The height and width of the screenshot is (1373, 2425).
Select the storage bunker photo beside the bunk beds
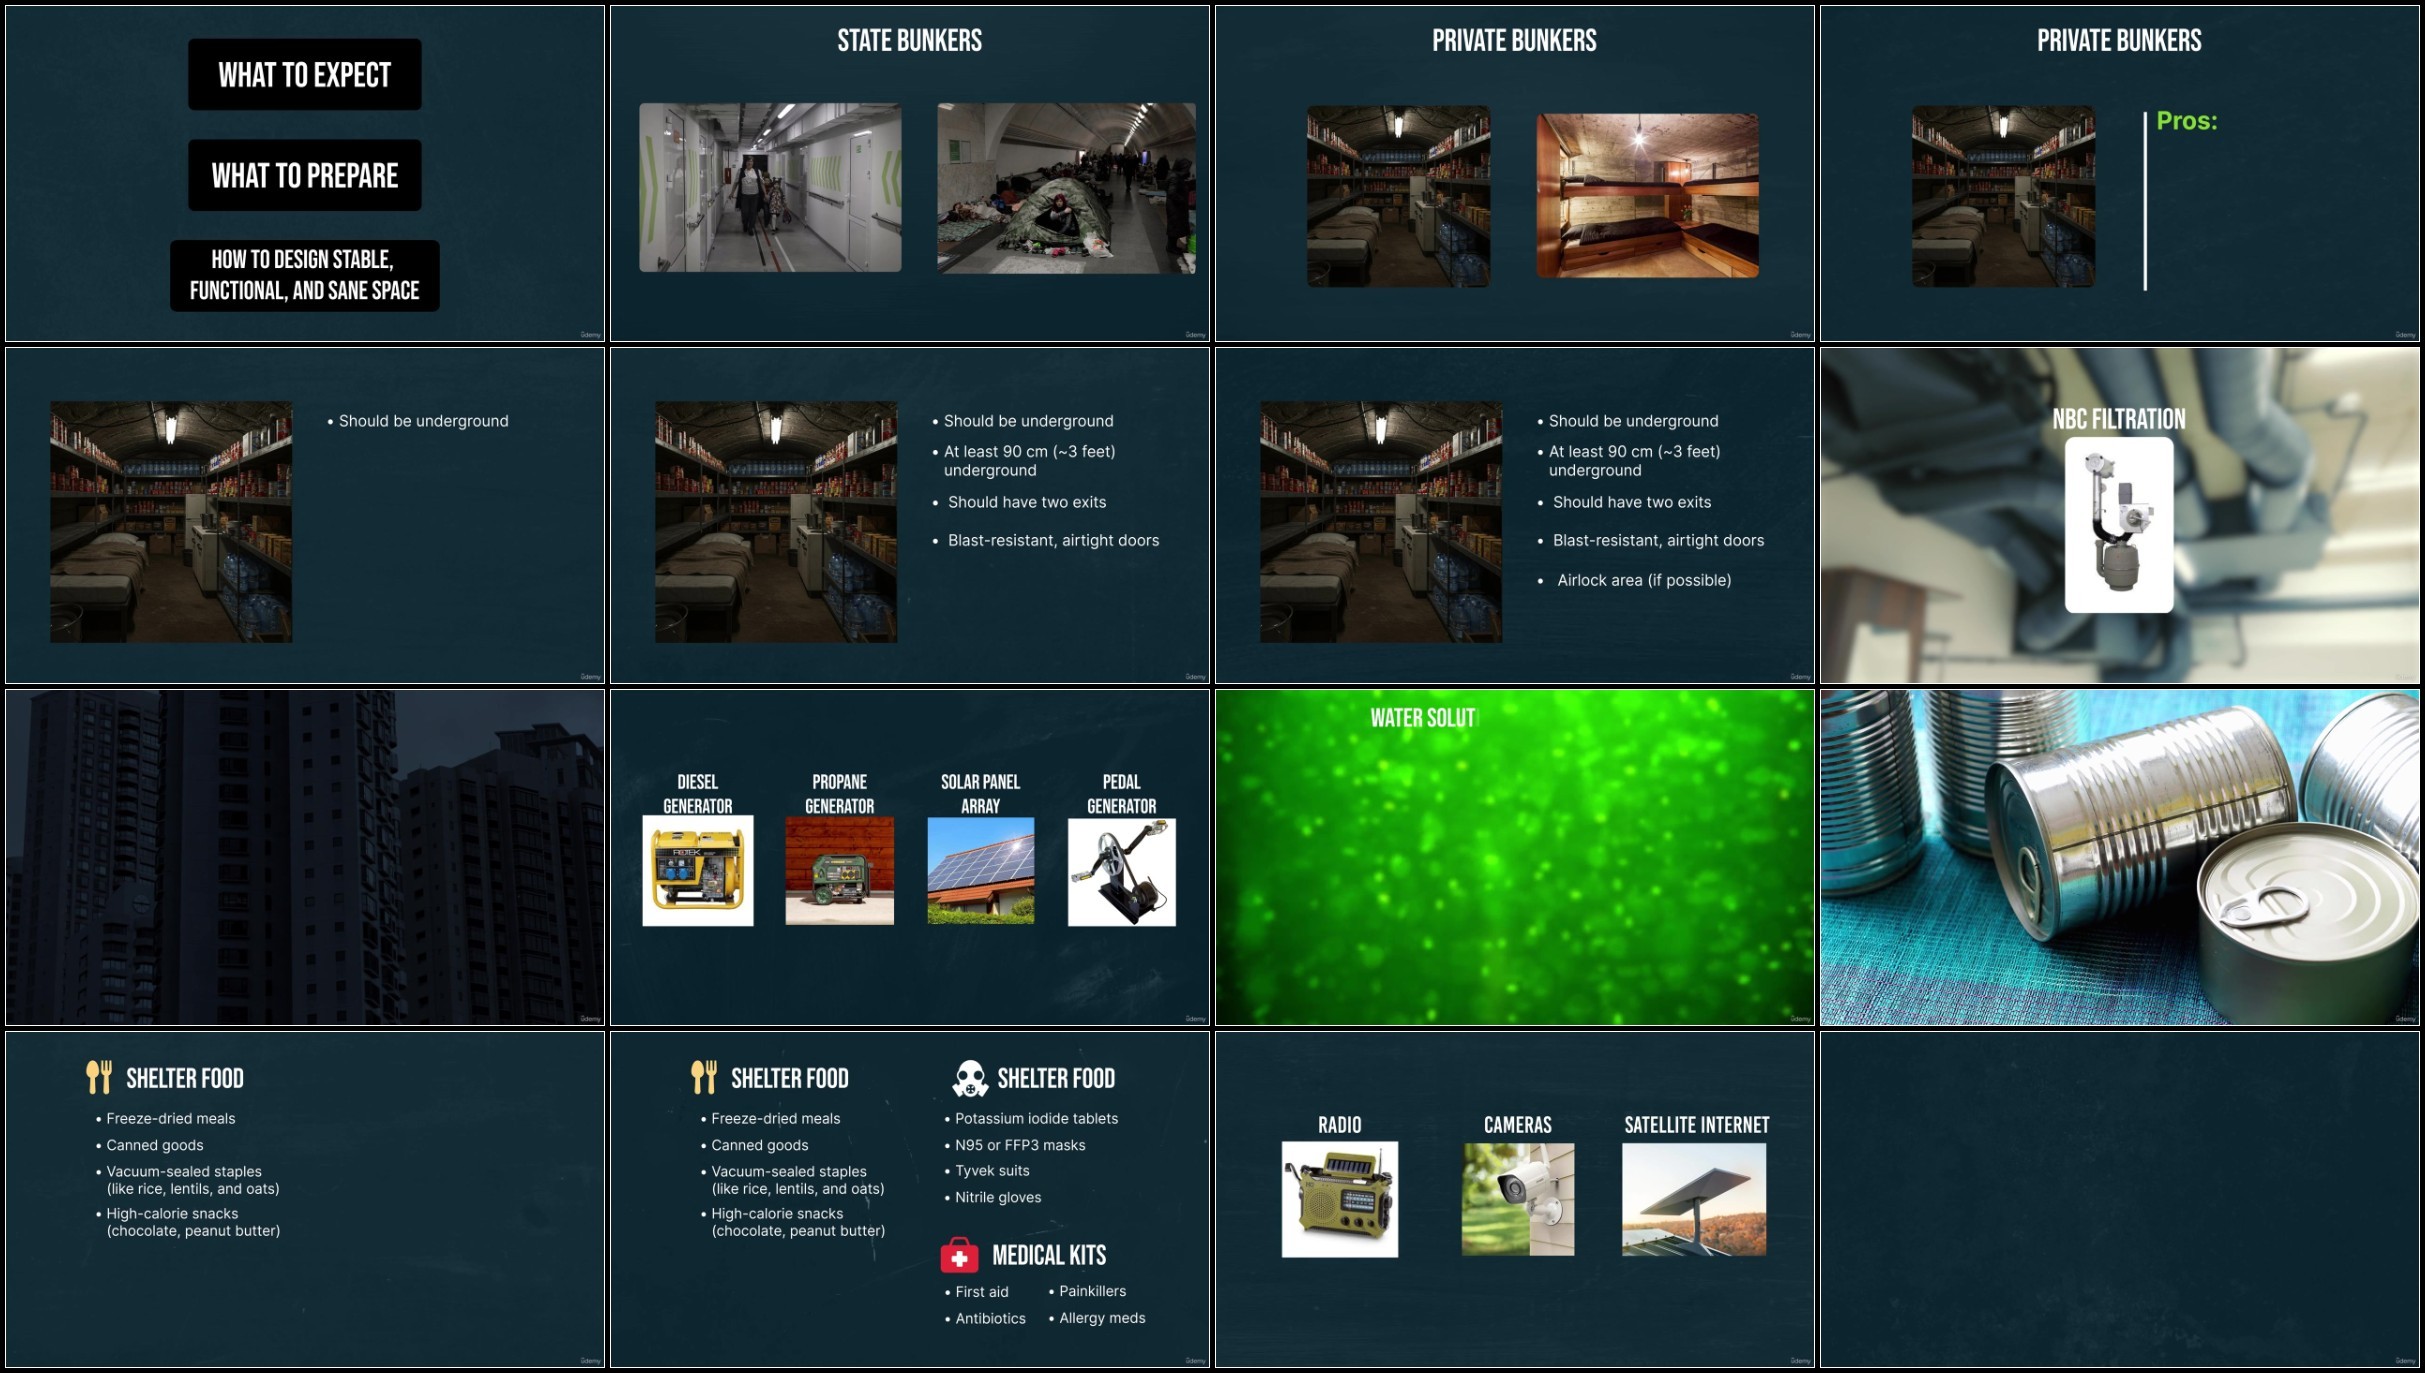[1398, 196]
